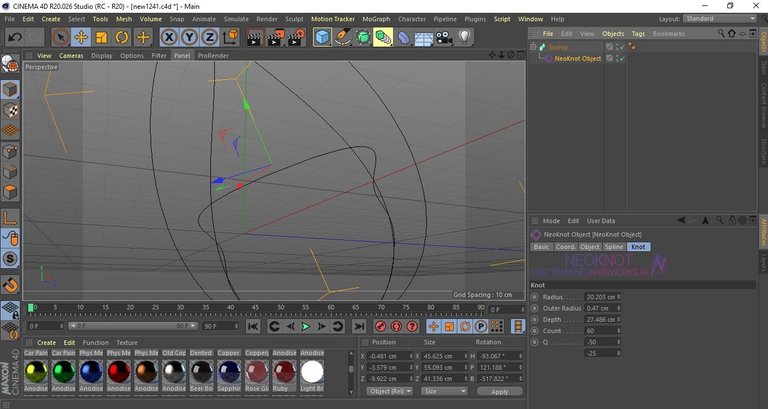The width and height of the screenshot is (768, 409).
Task: Activate the Move tool
Action: click(81, 37)
